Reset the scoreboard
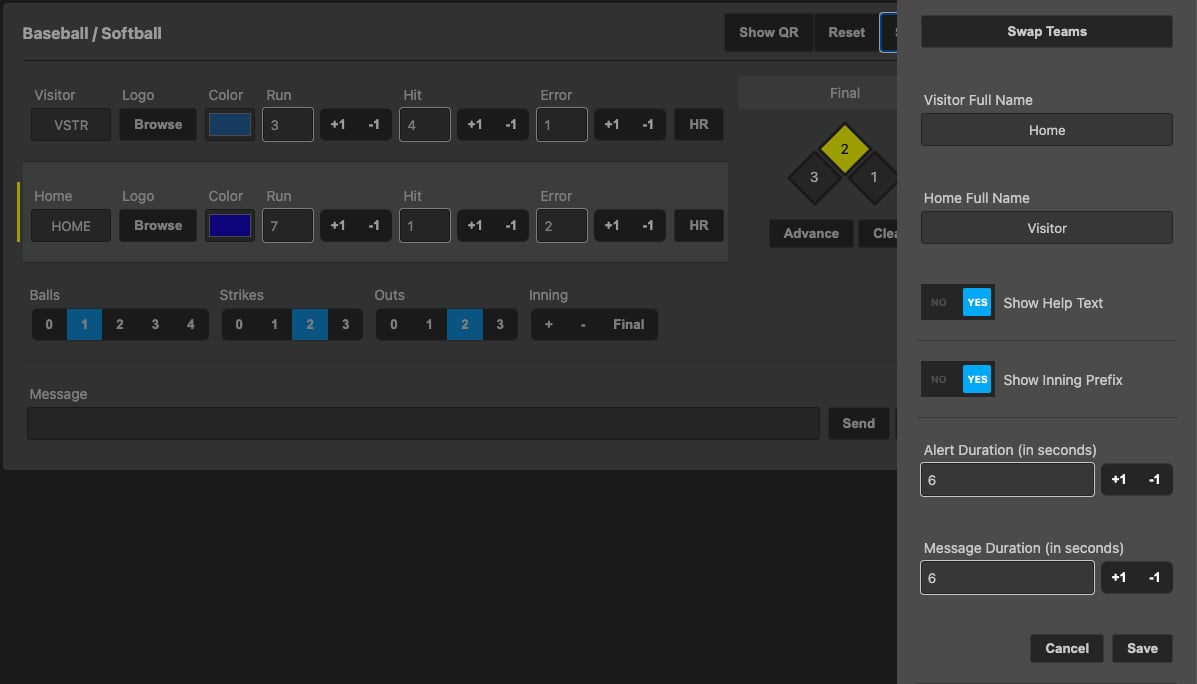Screen dimensions: 1197x684 846,33
